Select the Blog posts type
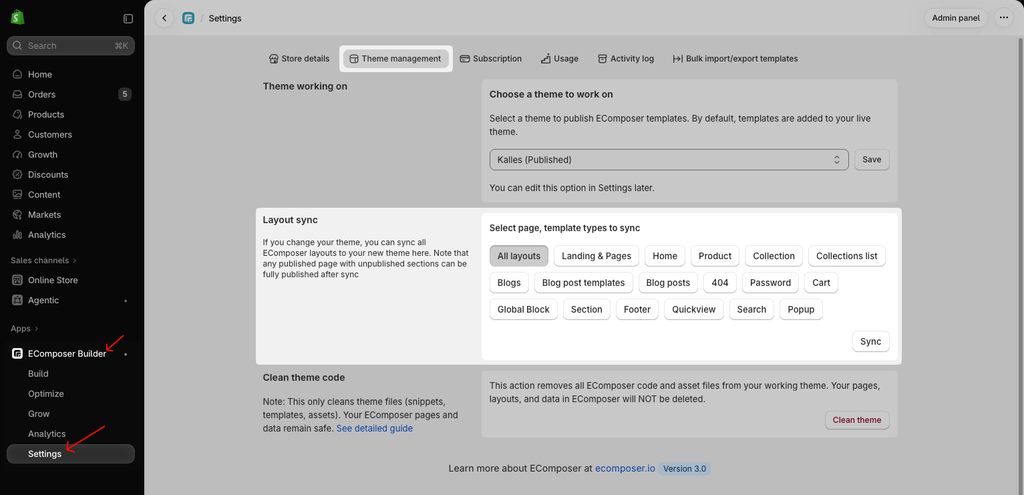This screenshot has height=495, width=1024. click(668, 283)
